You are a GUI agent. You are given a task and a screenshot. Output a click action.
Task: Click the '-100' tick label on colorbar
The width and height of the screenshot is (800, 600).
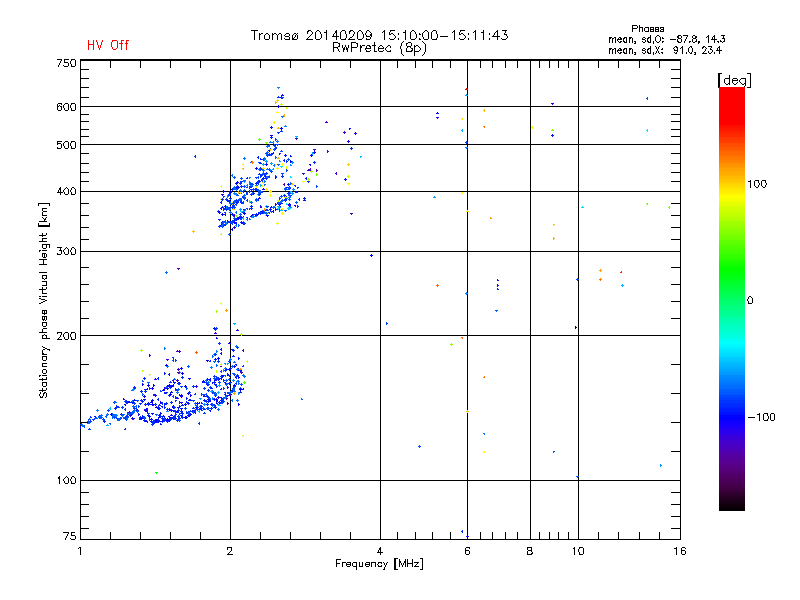click(x=761, y=417)
